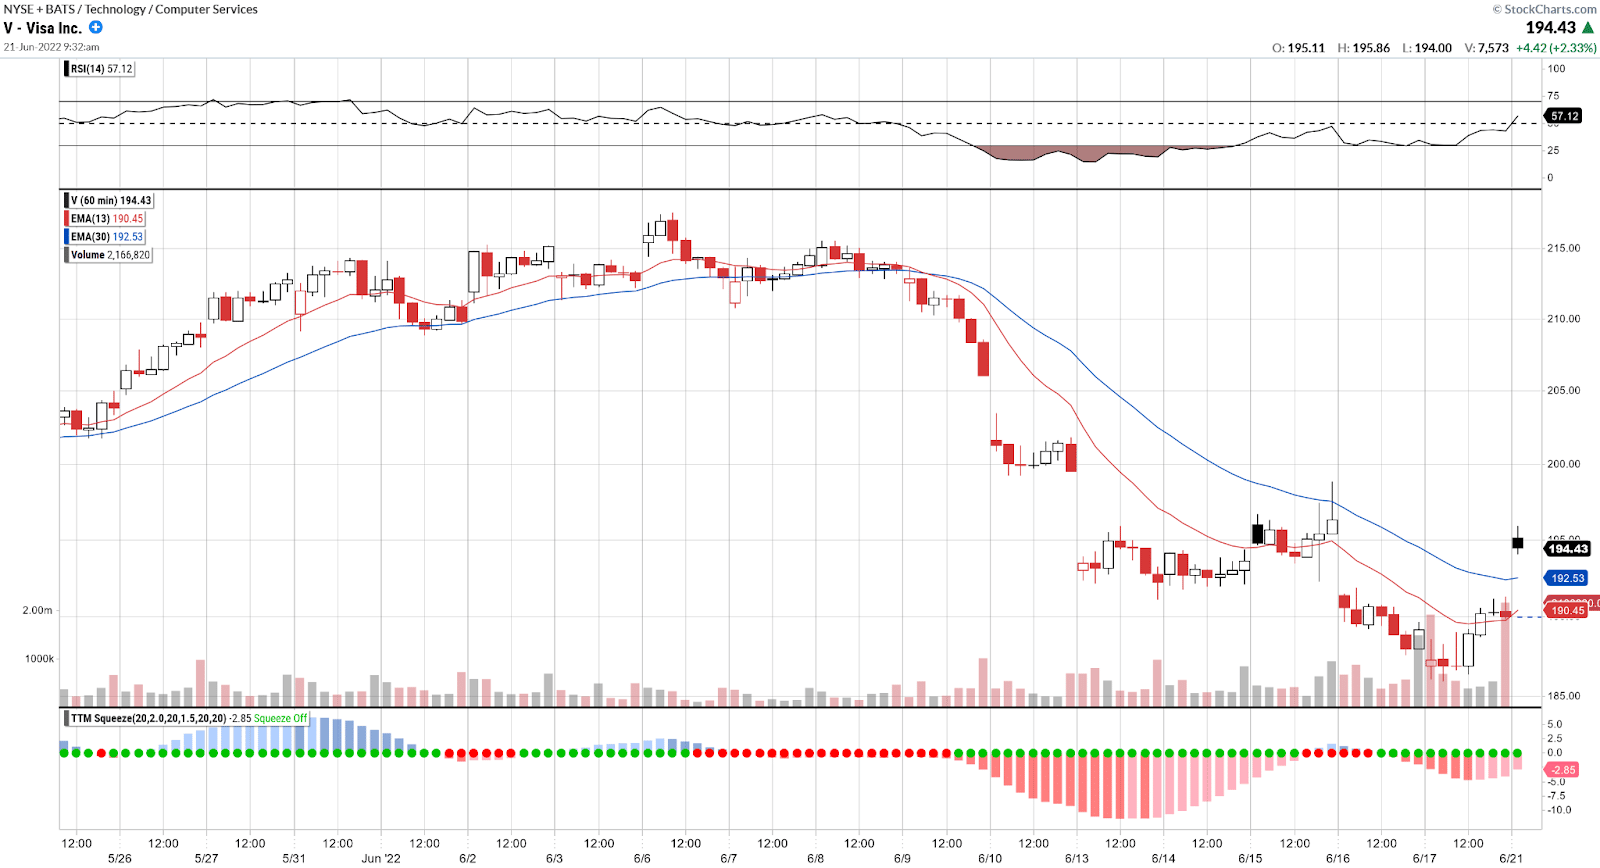The width and height of the screenshot is (1600, 868).
Task: Click the 185.00 price axis label
Action: click(1564, 696)
